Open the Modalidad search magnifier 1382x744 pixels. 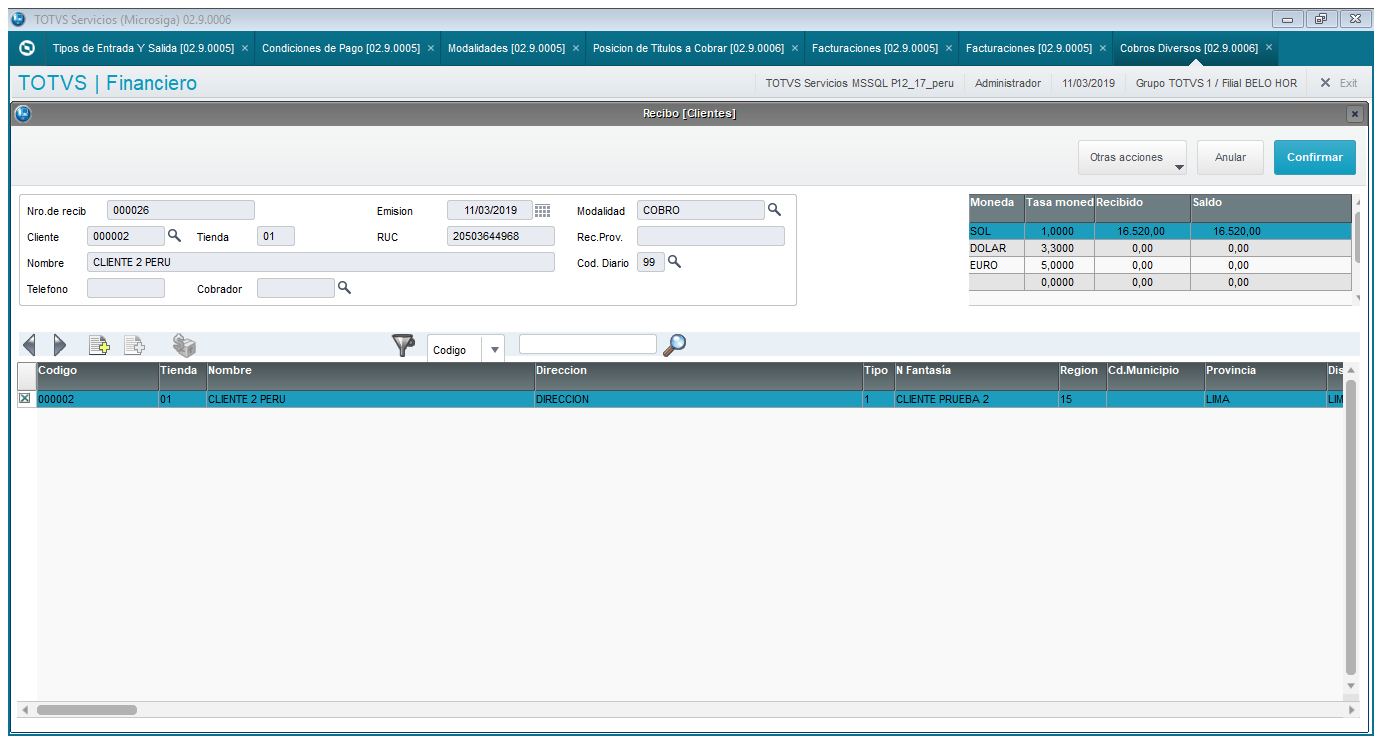click(x=774, y=210)
